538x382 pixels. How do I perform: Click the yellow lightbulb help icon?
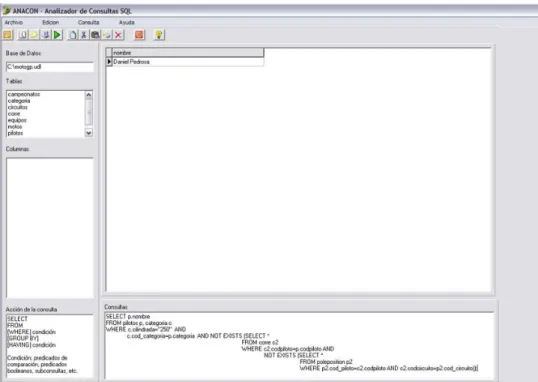[159, 35]
